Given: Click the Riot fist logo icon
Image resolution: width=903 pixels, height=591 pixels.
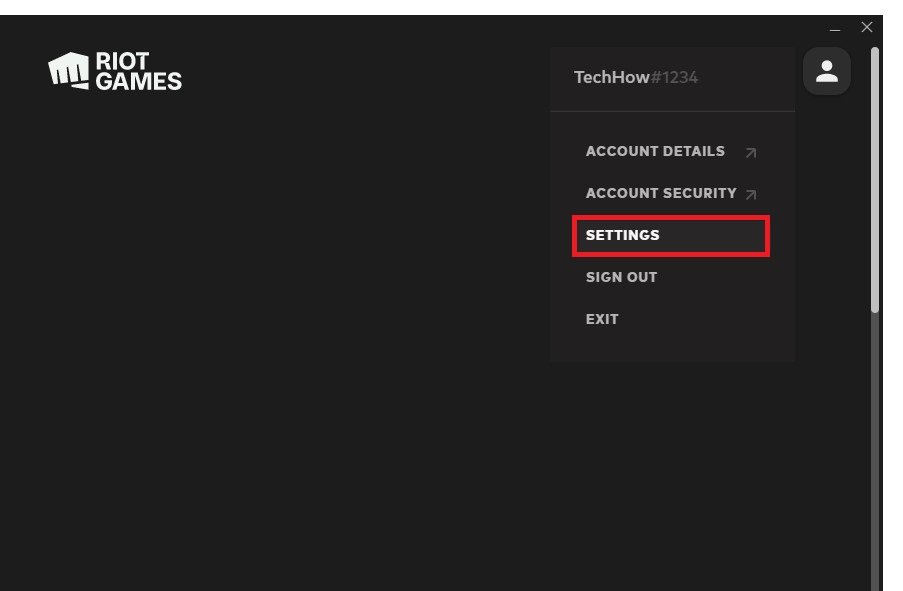Looking at the screenshot, I should (x=69, y=71).
